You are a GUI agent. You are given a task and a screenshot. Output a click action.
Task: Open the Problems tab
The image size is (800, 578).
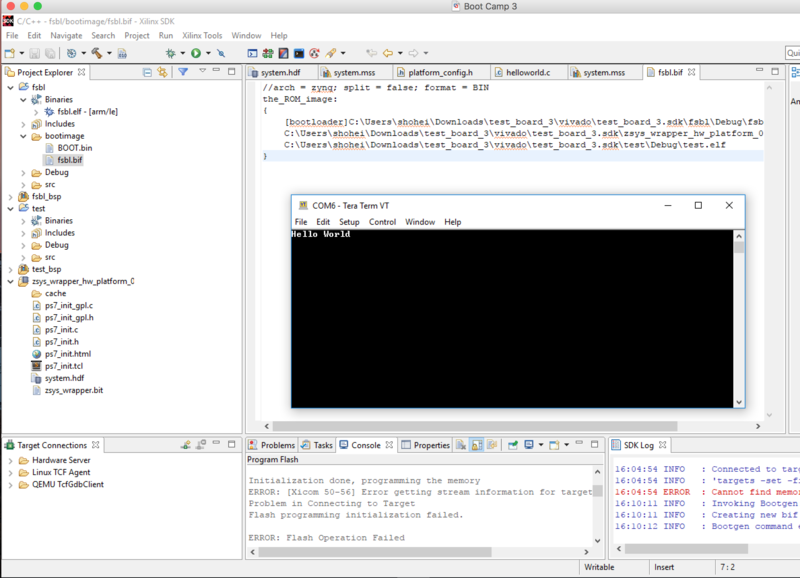tap(272, 445)
